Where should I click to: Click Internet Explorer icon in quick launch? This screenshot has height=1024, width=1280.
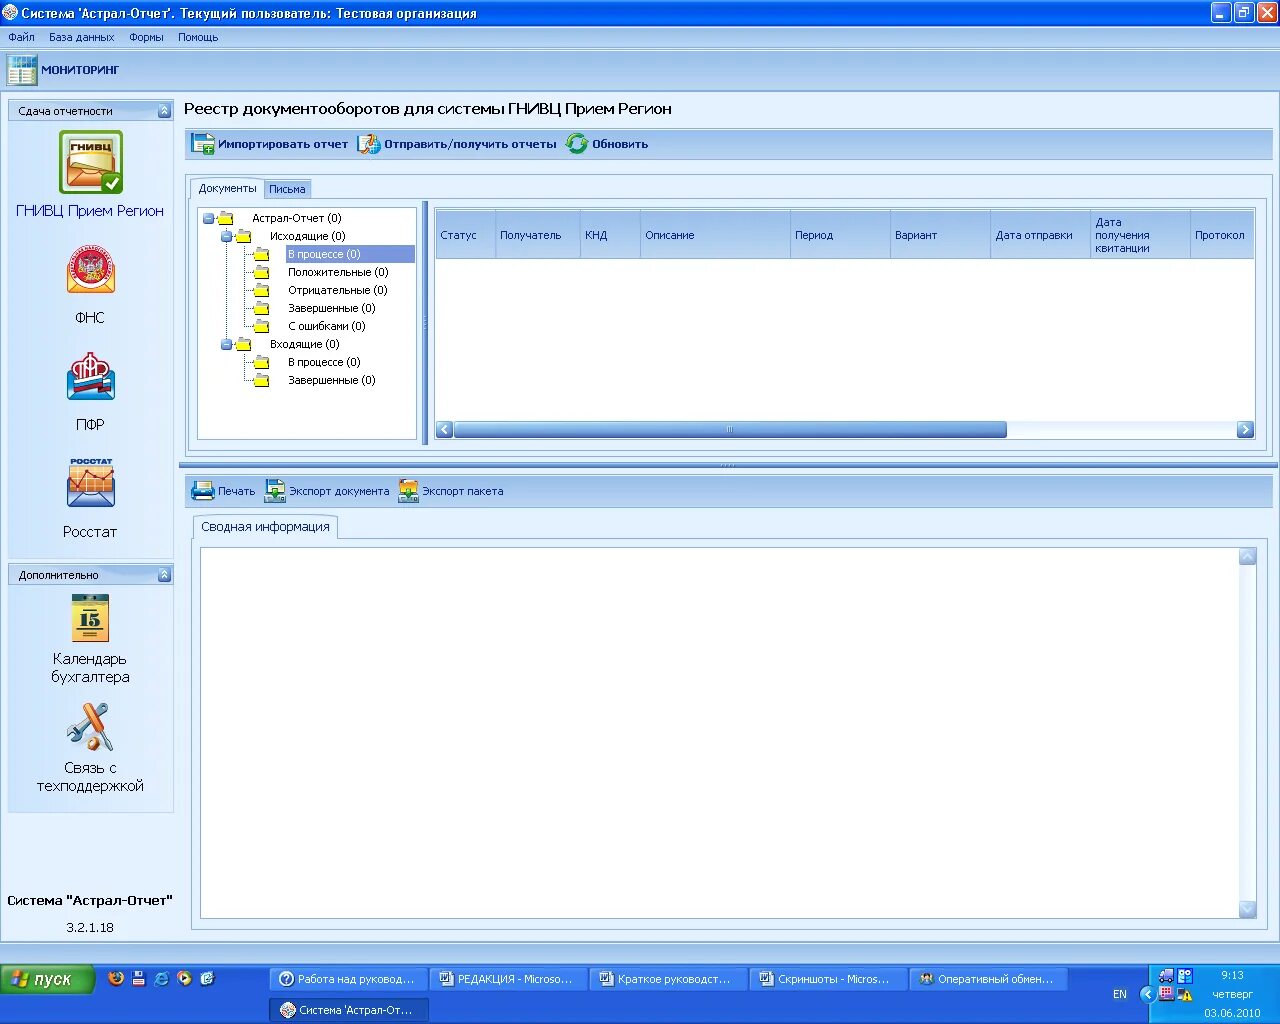[x=161, y=979]
